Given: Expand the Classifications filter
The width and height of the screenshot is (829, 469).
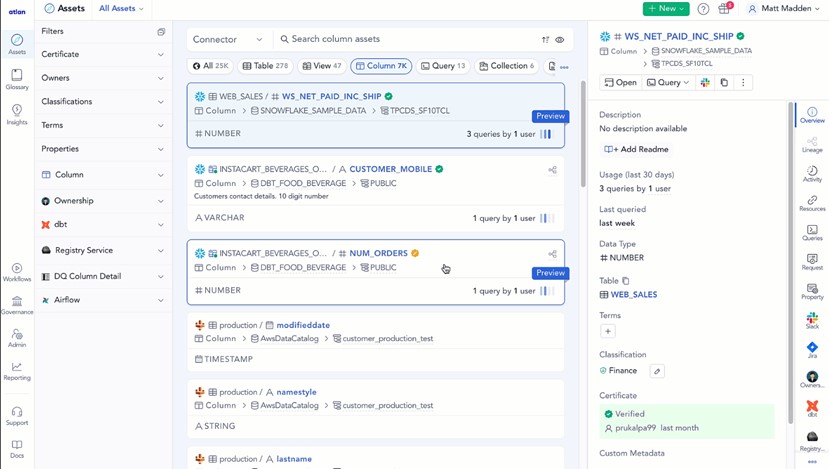Looking at the screenshot, I should 103,102.
